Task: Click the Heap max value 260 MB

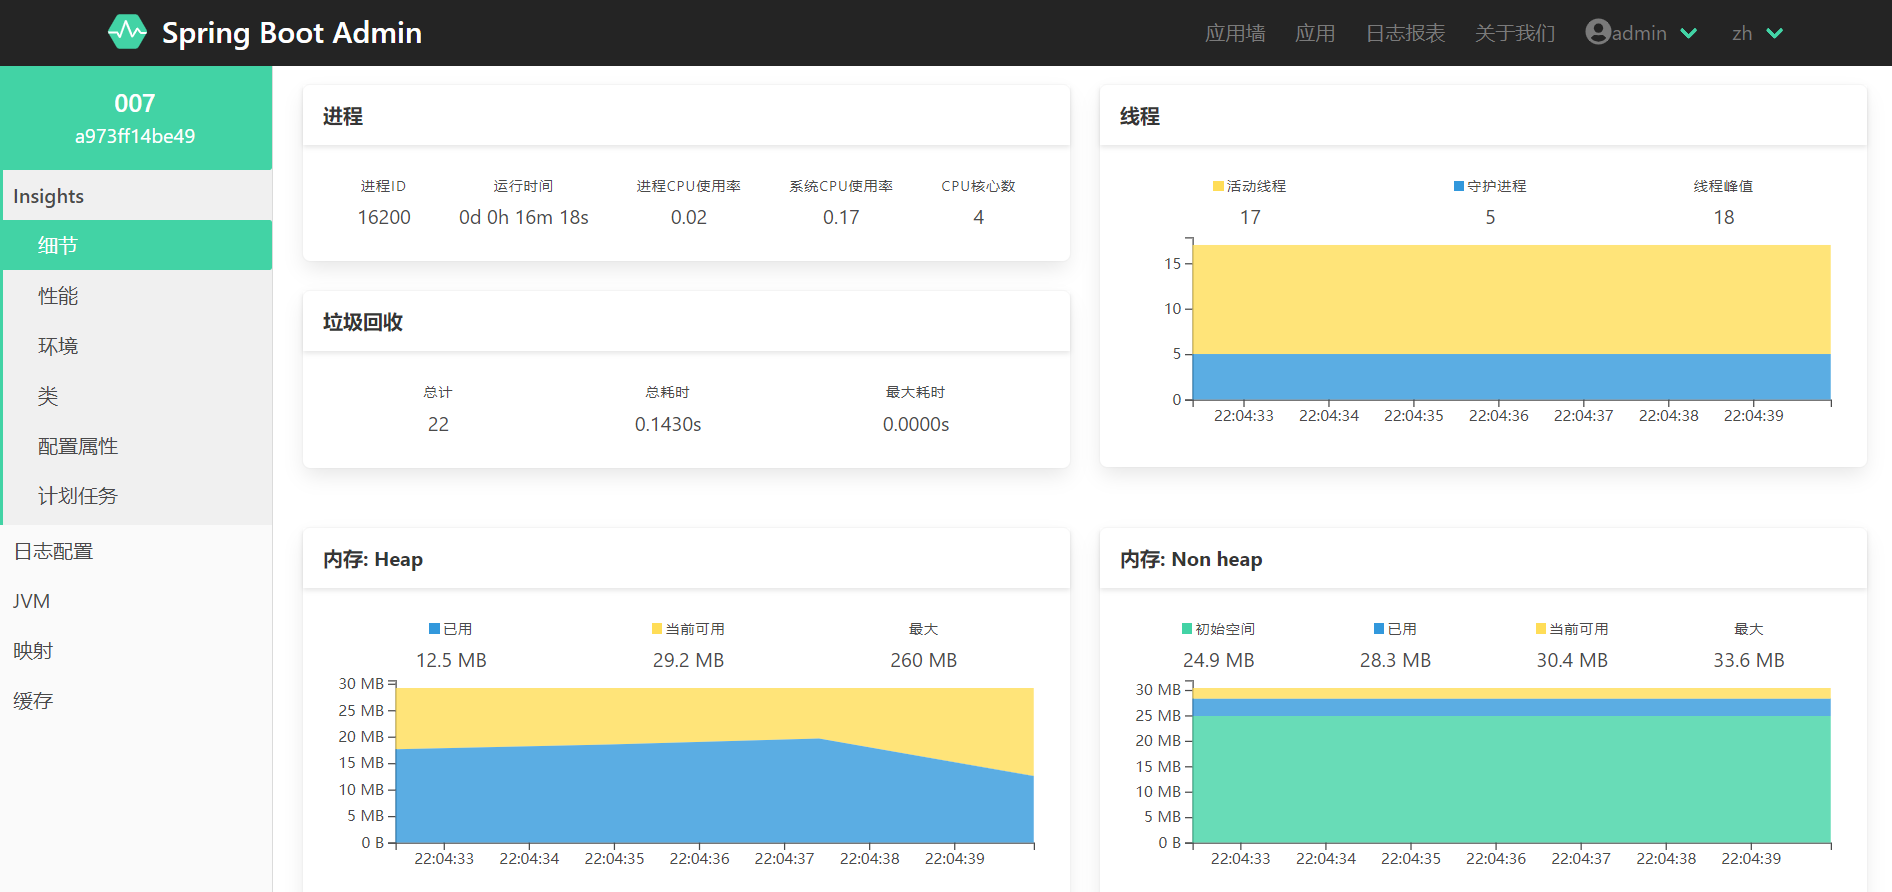Action: [x=924, y=660]
